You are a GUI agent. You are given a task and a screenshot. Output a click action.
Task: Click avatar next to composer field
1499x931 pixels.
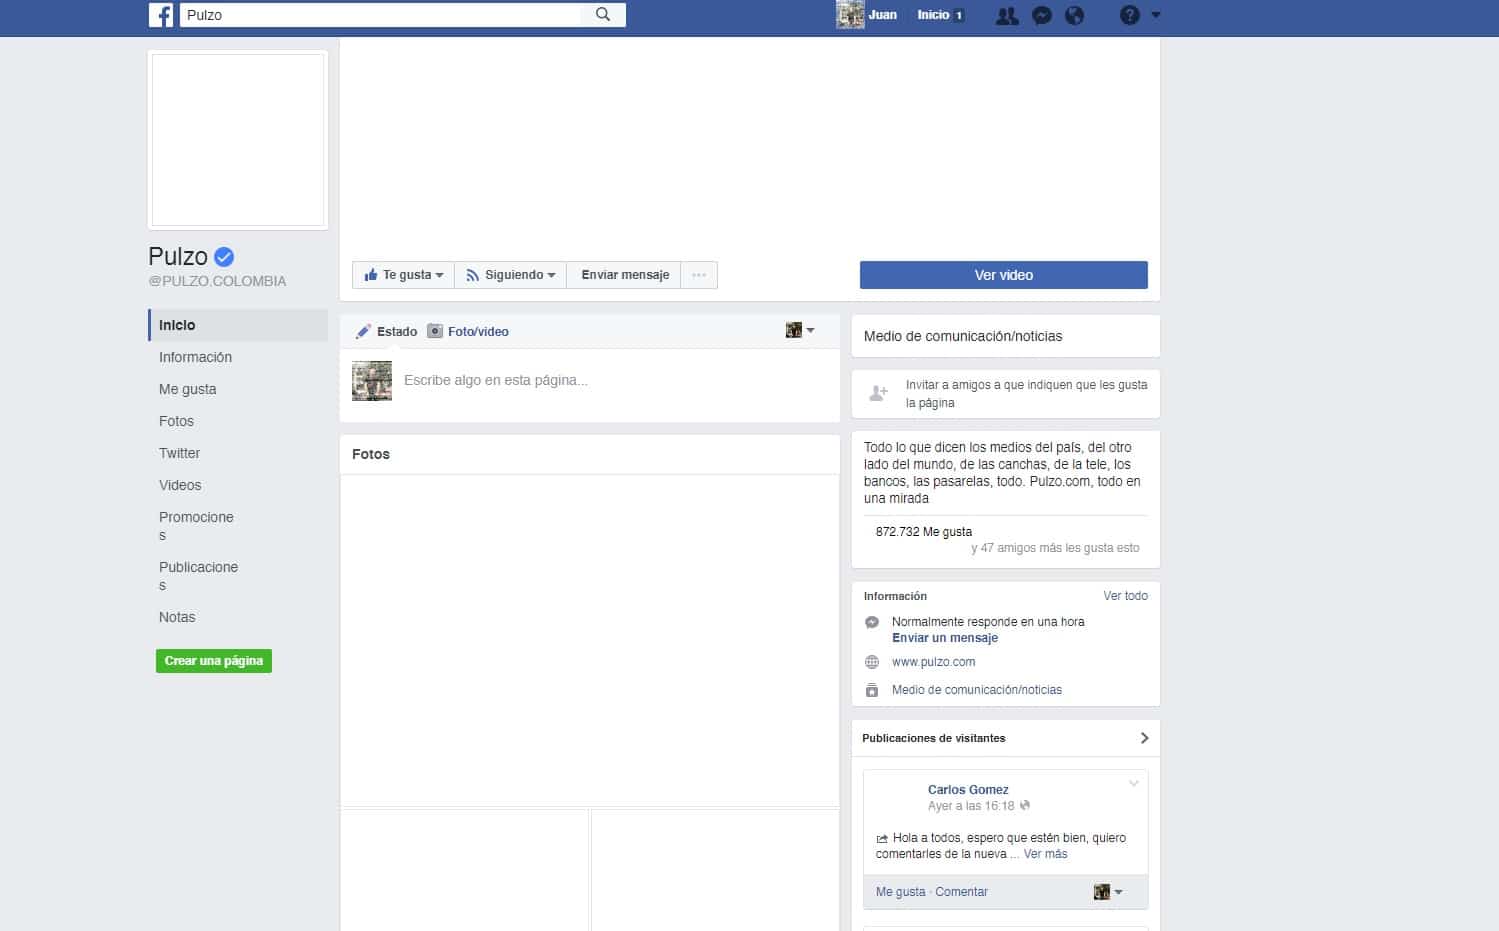tap(372, 381)
